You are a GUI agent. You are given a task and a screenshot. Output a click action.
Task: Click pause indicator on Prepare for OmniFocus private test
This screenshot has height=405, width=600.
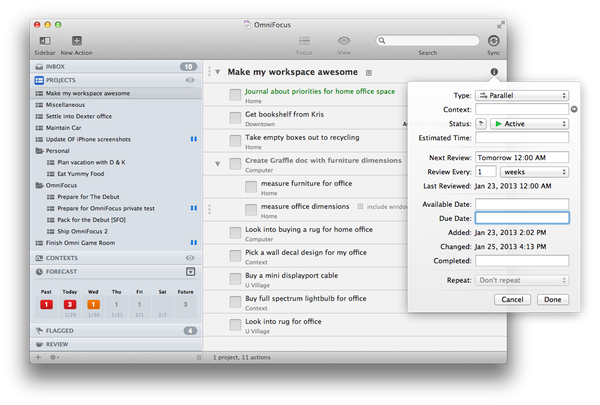(194, 208)
